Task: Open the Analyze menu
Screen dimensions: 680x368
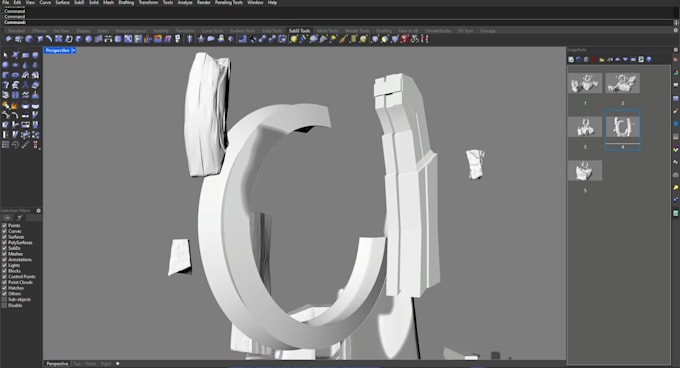Action: point(185,3)
